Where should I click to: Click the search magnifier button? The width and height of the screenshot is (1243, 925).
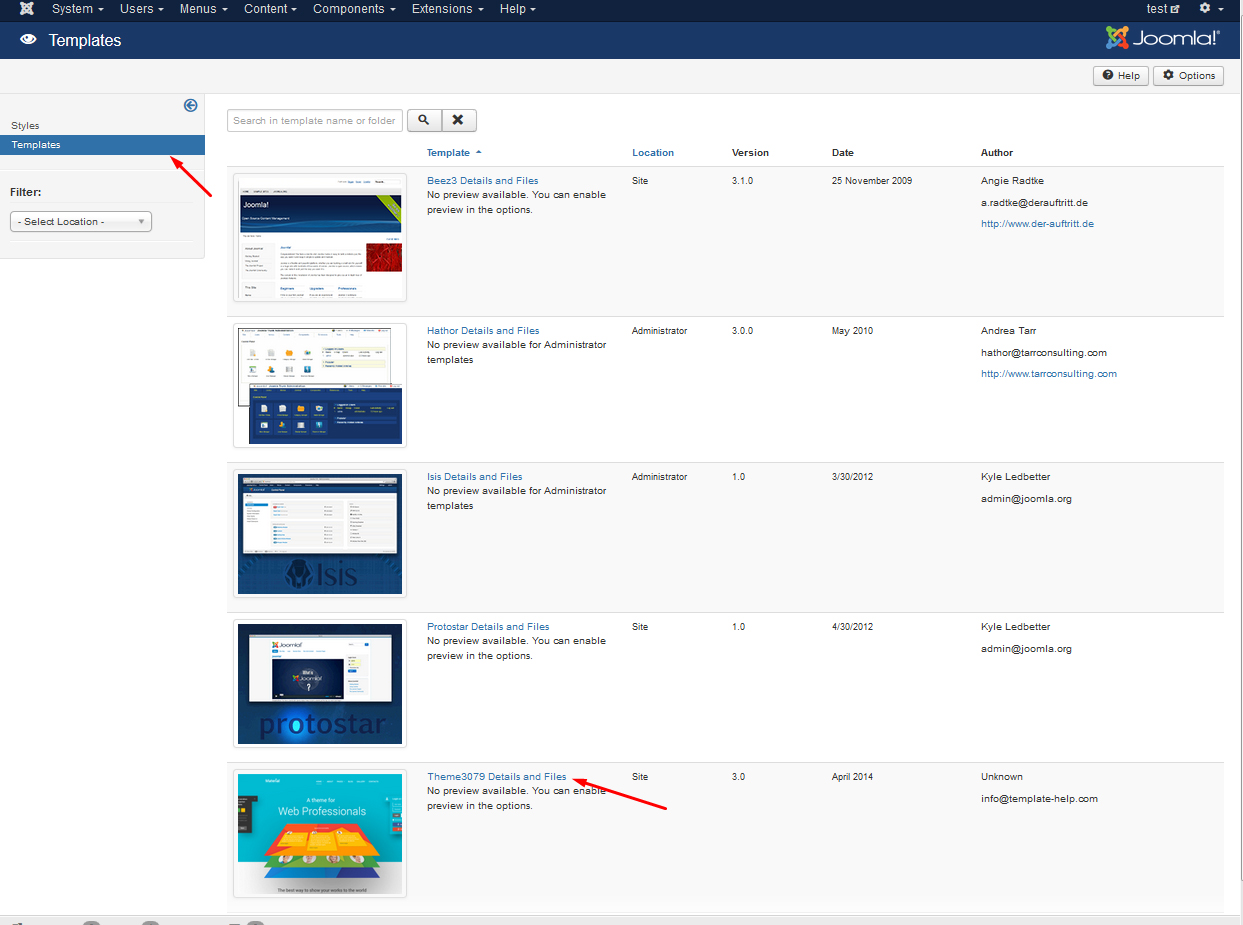pyautogui.click(x=424, y=120)
